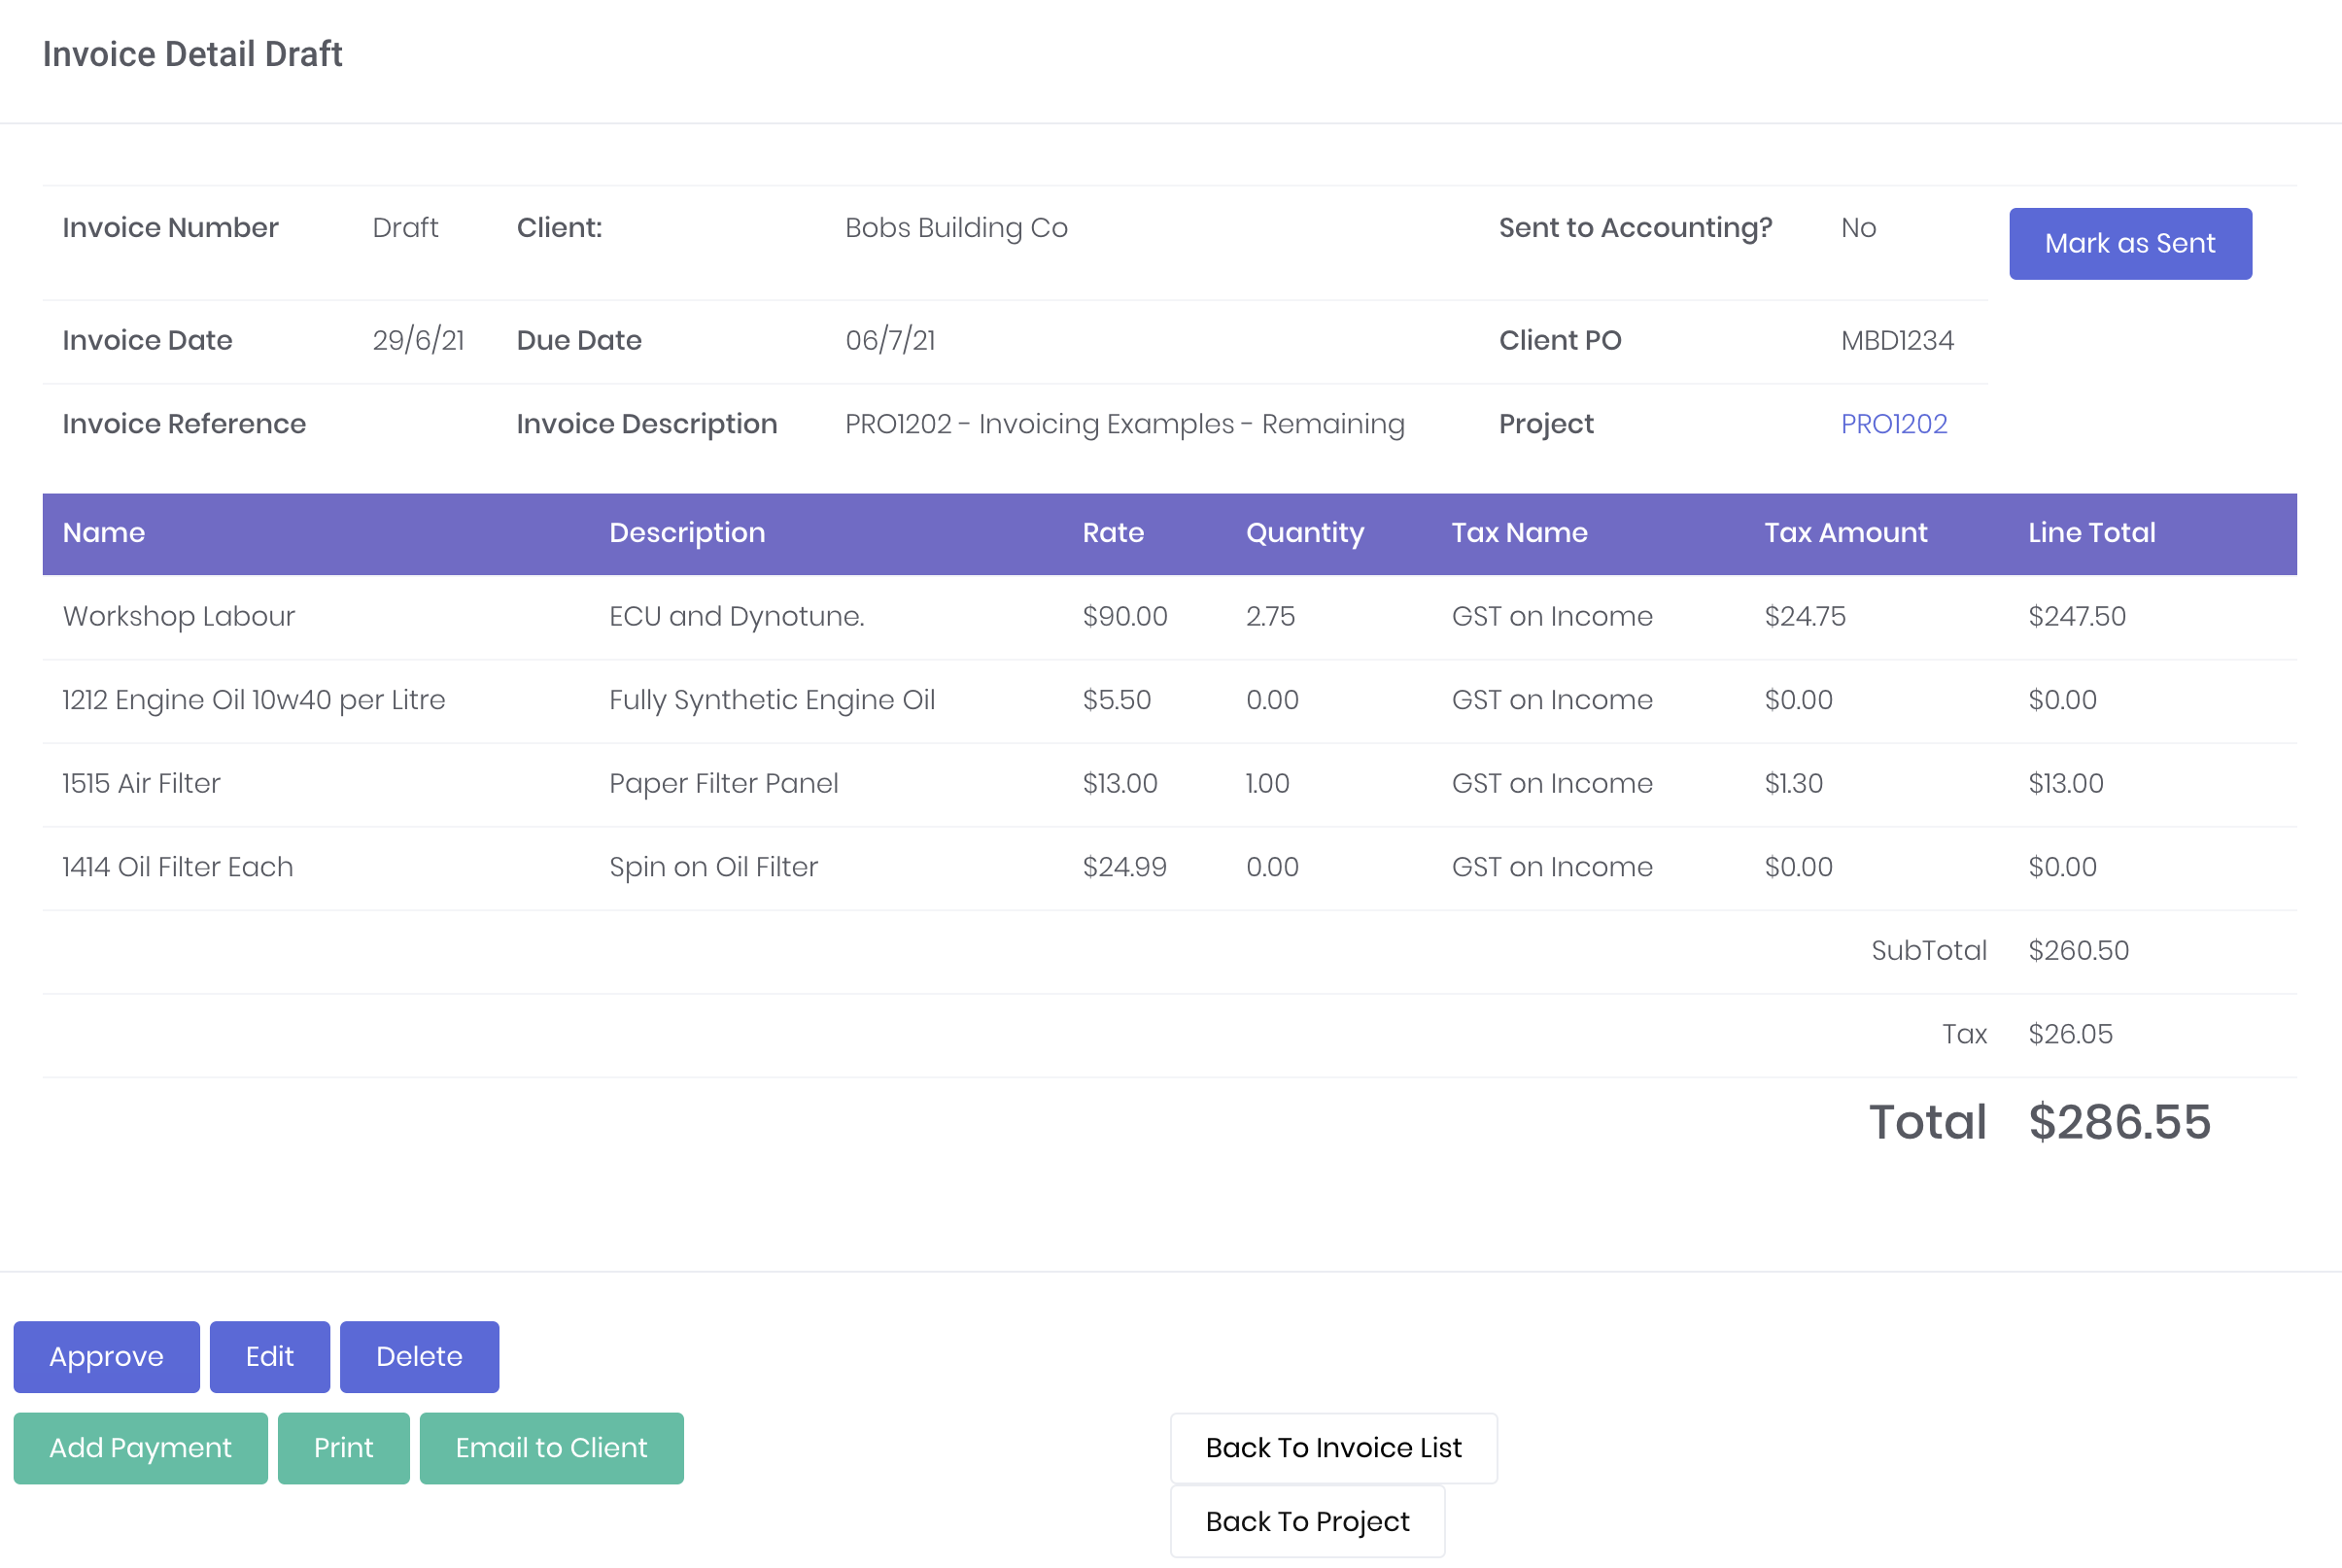
Task: Click the Line Total column header
Action: point(2091,533)
